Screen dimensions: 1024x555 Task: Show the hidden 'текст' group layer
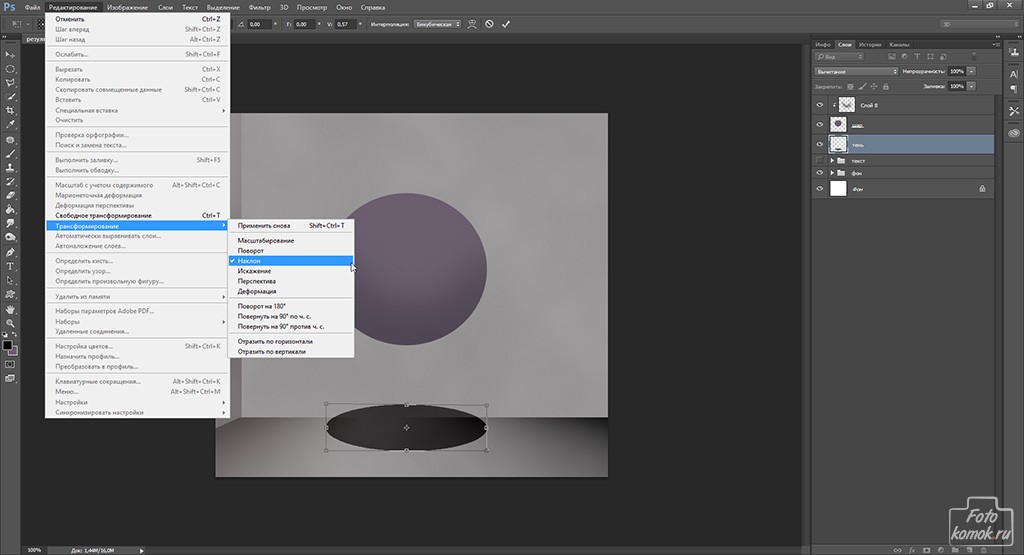[x=820, y=160]
